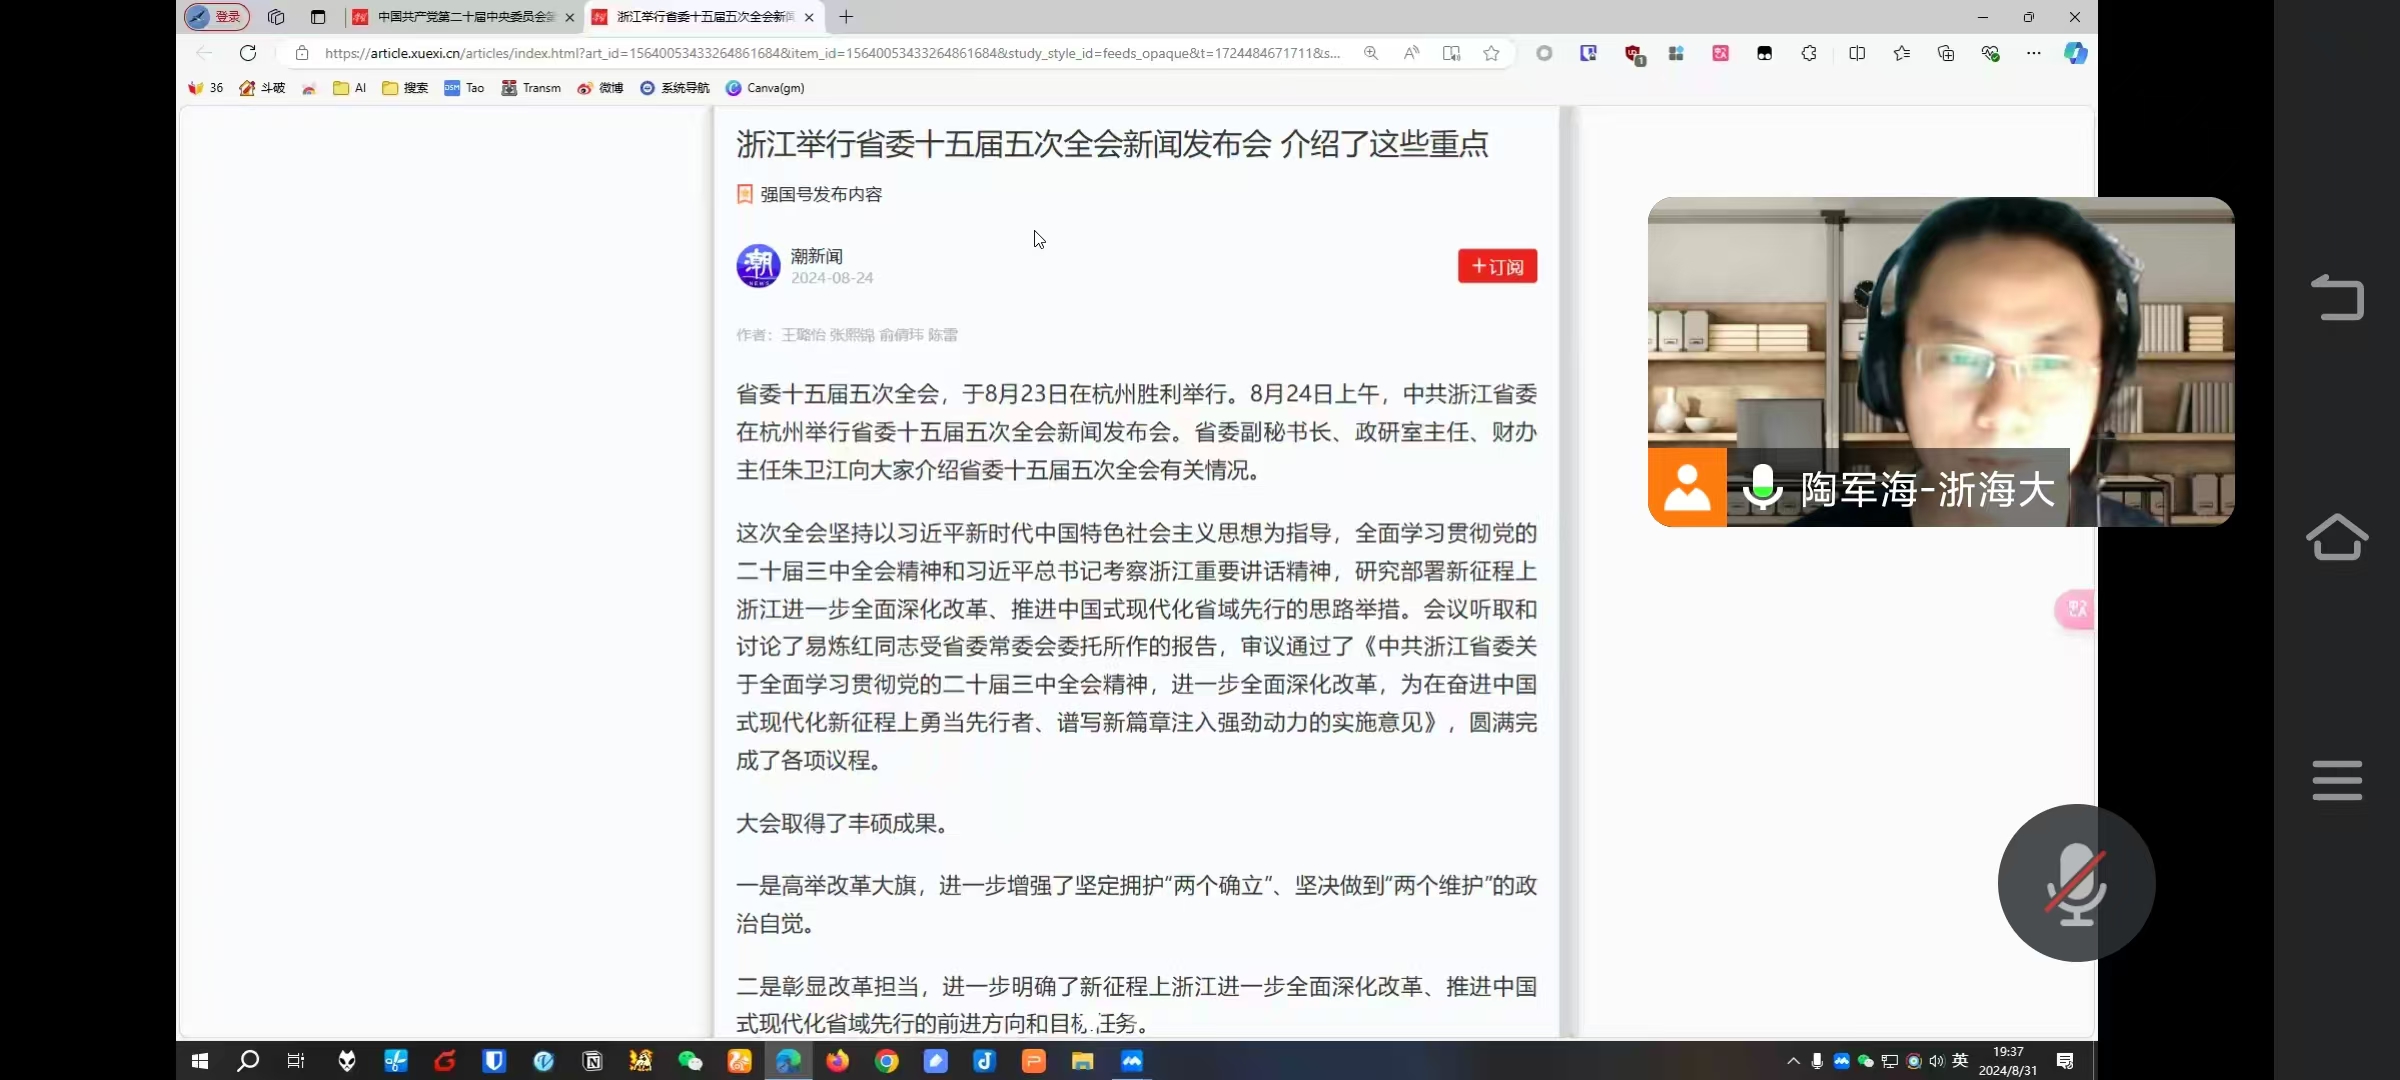Open the Collections icon in toolbar
Image resolution: width=2400 pixels, height=1080 pixels.
click(x=1945, y=53)
